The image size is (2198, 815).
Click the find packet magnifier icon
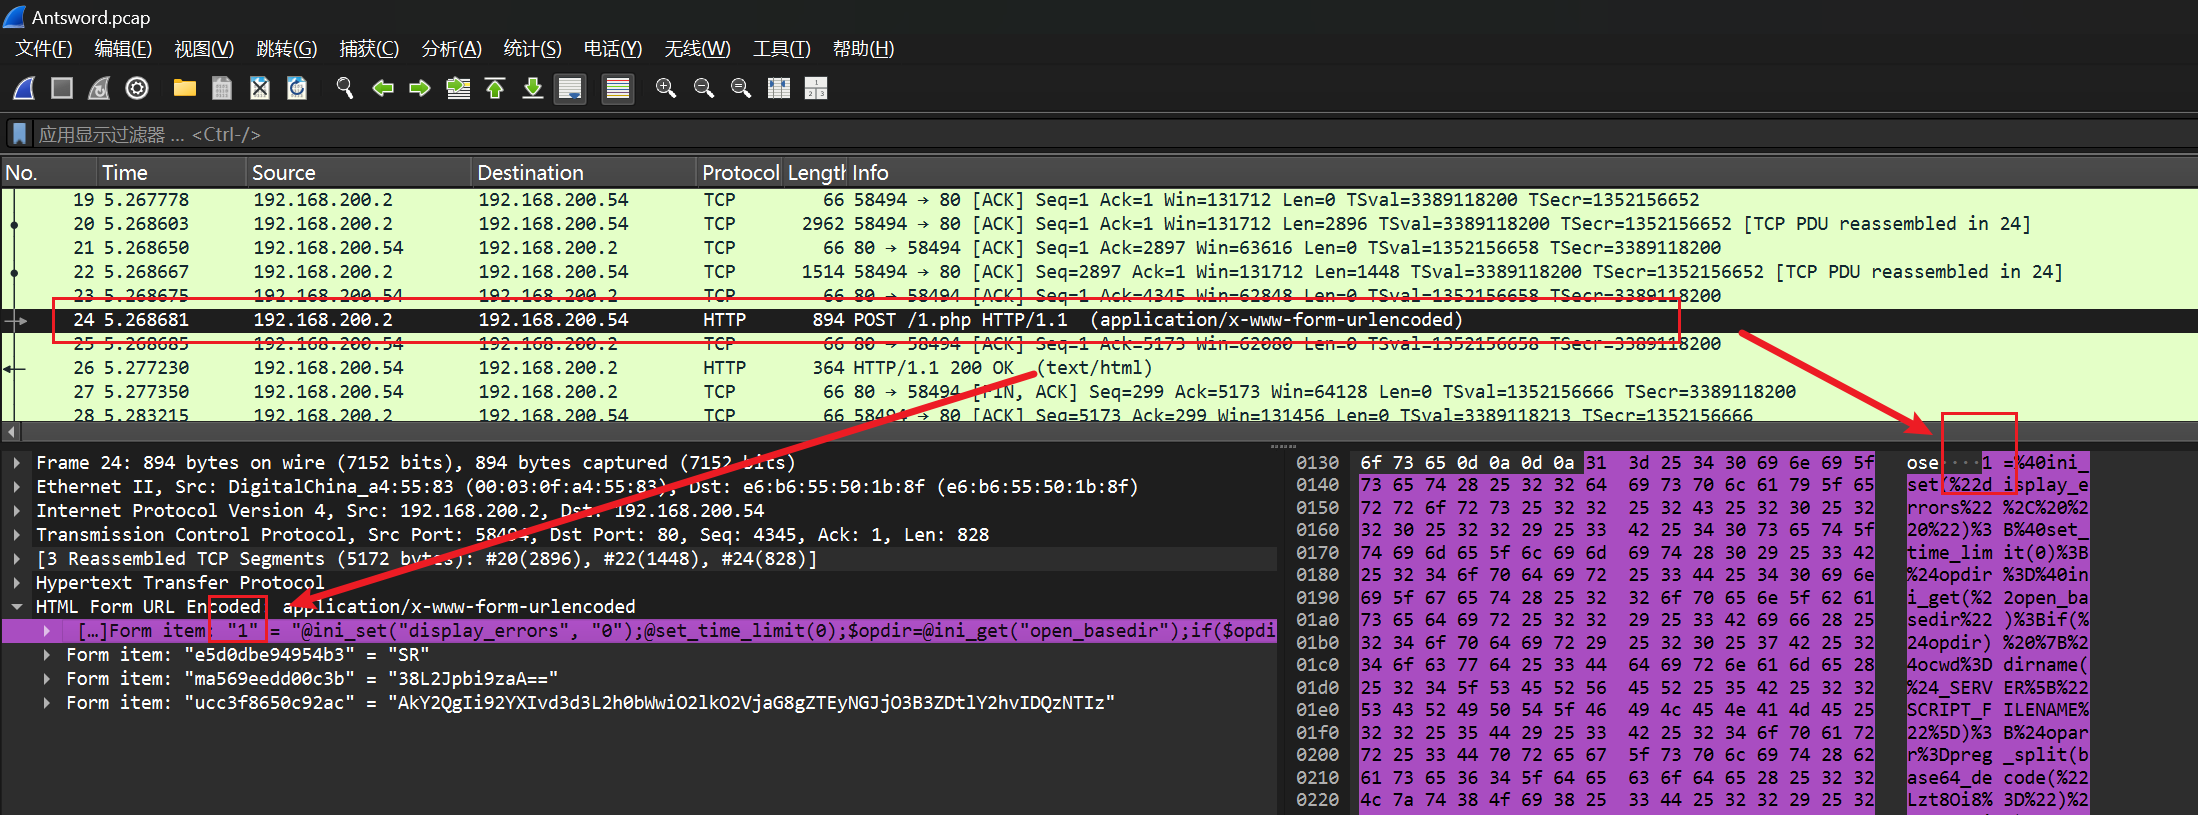point(345,88)
